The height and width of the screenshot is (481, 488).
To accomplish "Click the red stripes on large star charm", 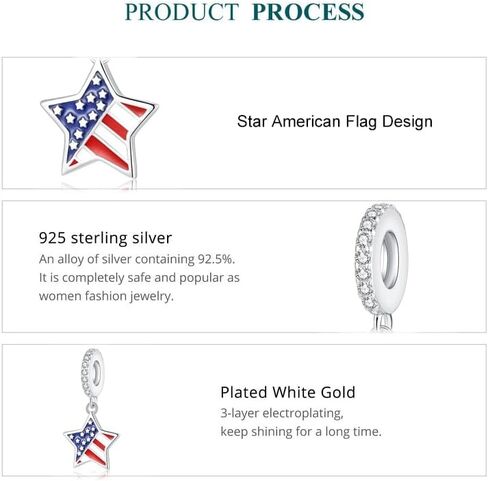I will [x=112, y=137].
